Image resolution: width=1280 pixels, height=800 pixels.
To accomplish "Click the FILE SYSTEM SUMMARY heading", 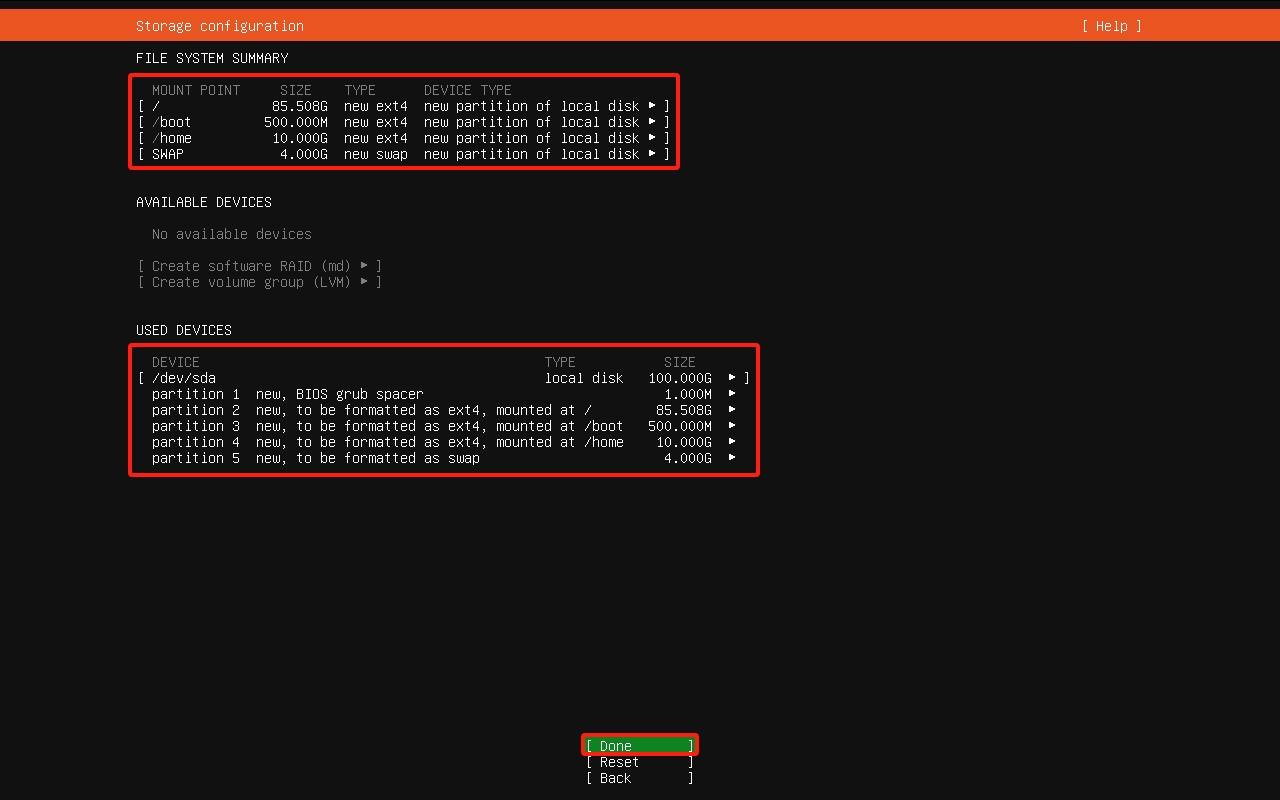I will click(x=212, y=58).
